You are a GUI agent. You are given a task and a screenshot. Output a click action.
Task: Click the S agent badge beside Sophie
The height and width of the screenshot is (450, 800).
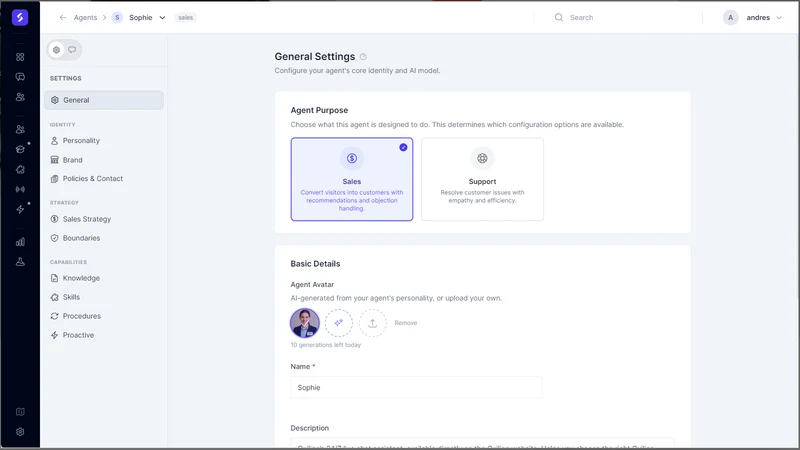(117, 17)
